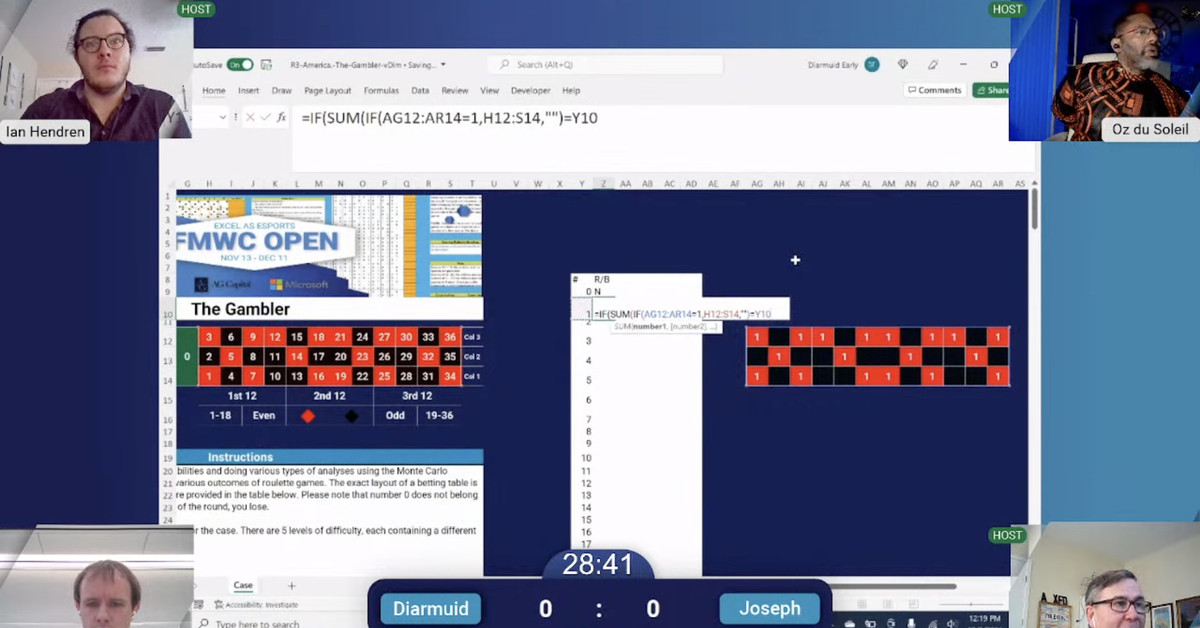Click the 'Odd' bet cell
The width and height of the screenshot is (1200, 628).
tap(395, 415)
